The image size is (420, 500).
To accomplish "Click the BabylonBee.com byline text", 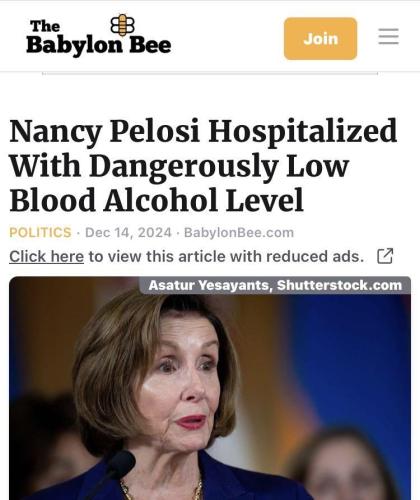I will pos(239,232).
